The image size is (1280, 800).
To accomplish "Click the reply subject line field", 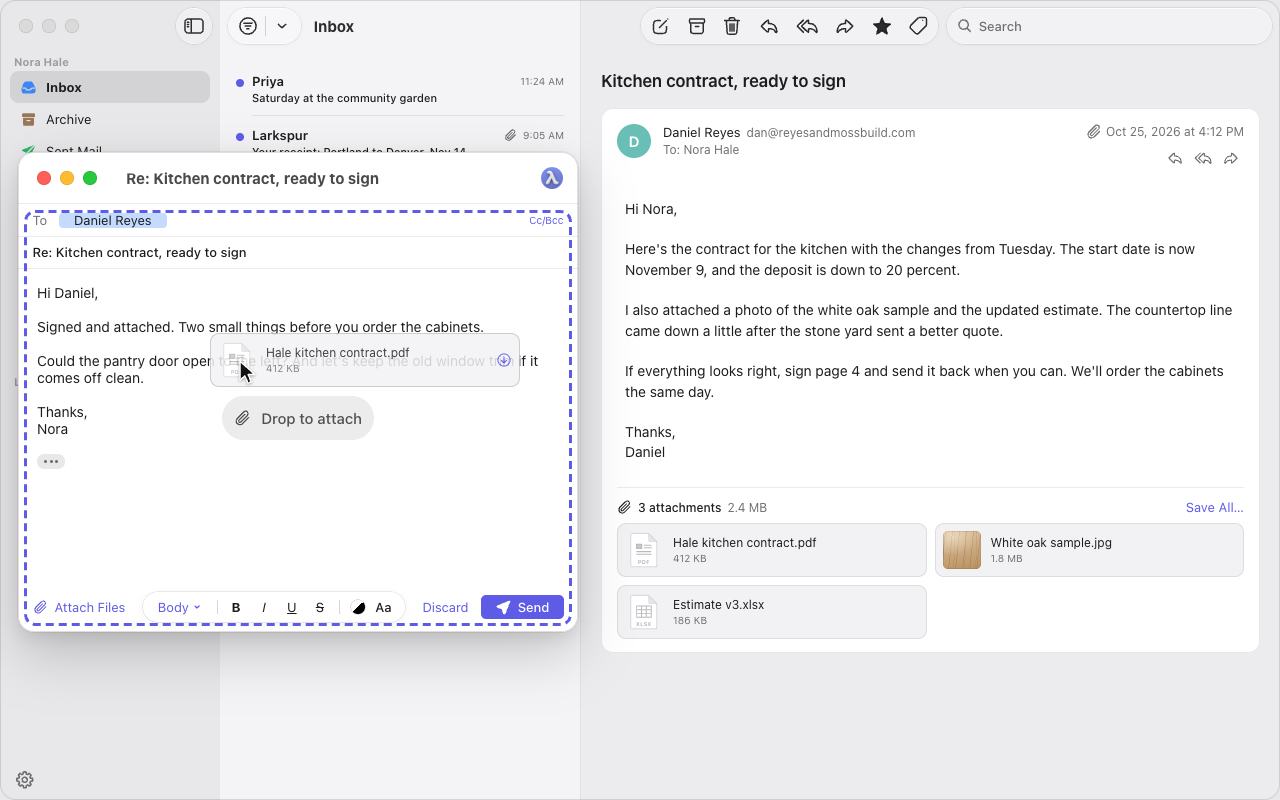I will [x=298, y=252].
